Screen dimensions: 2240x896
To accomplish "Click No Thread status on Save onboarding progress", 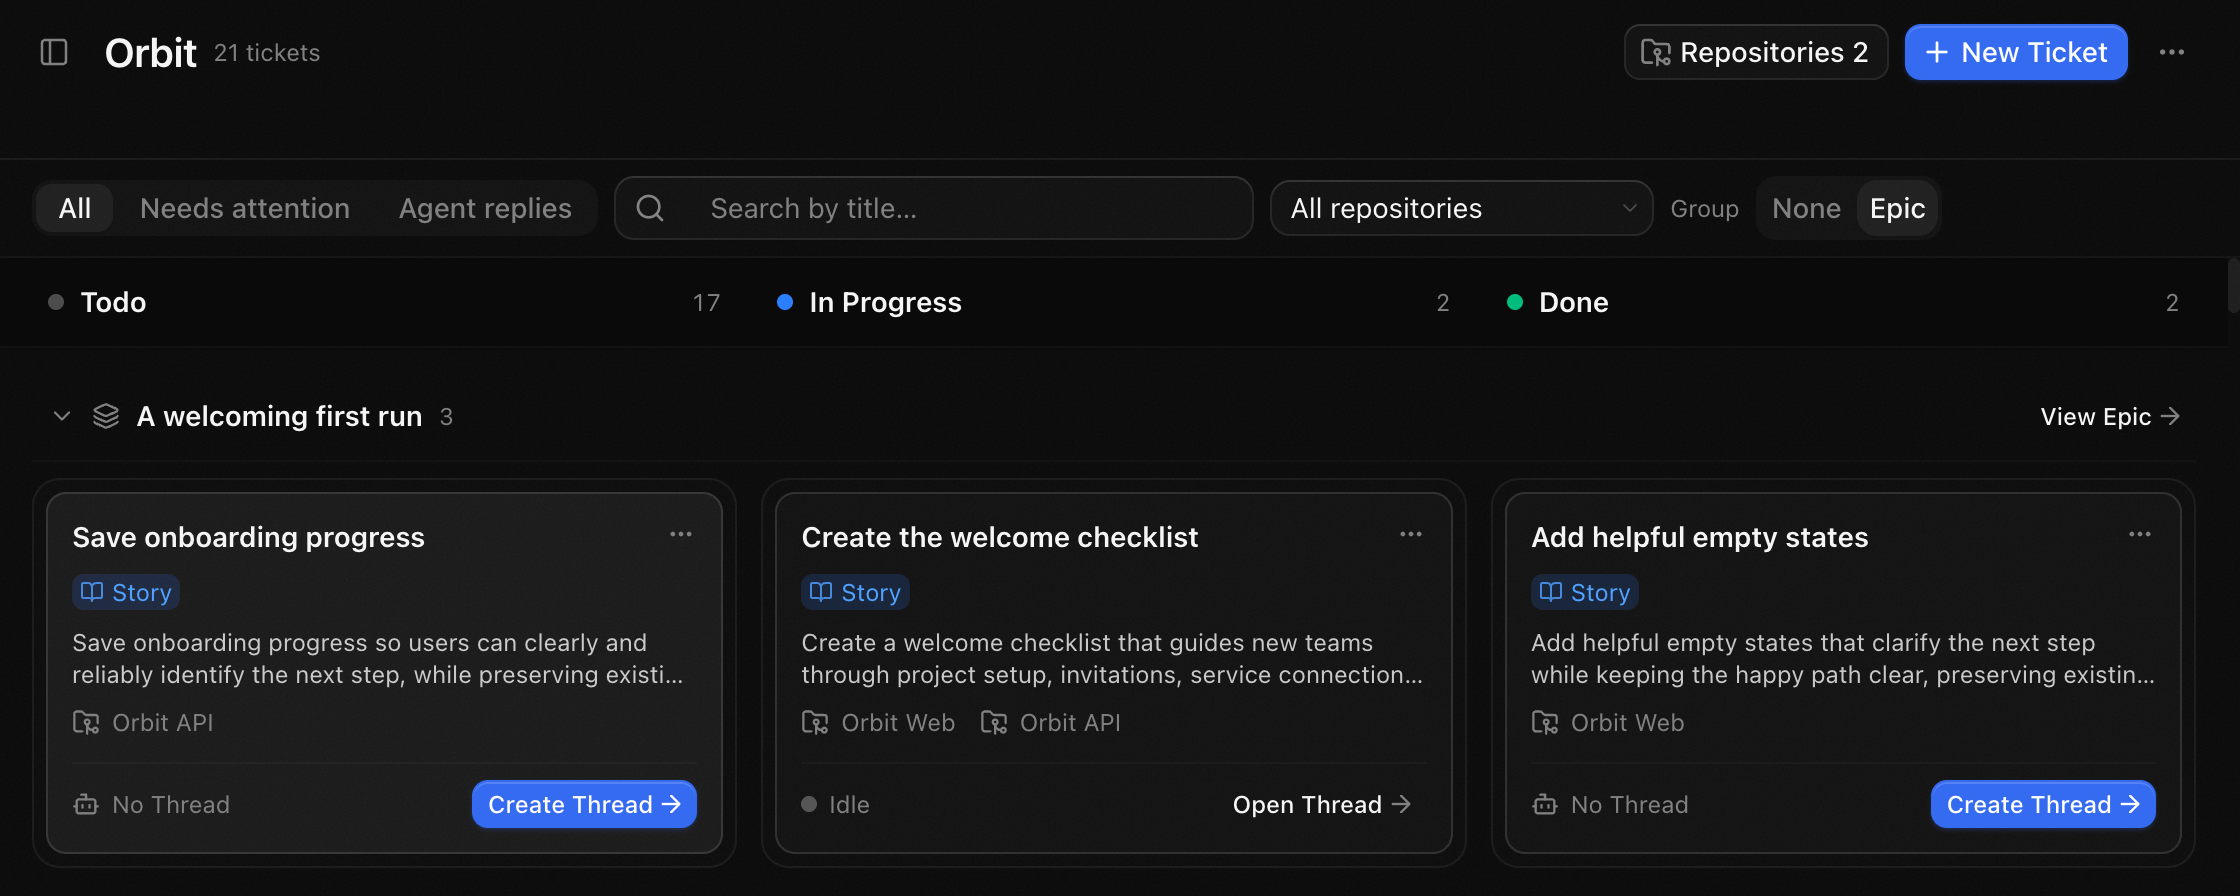I will 151,804.
